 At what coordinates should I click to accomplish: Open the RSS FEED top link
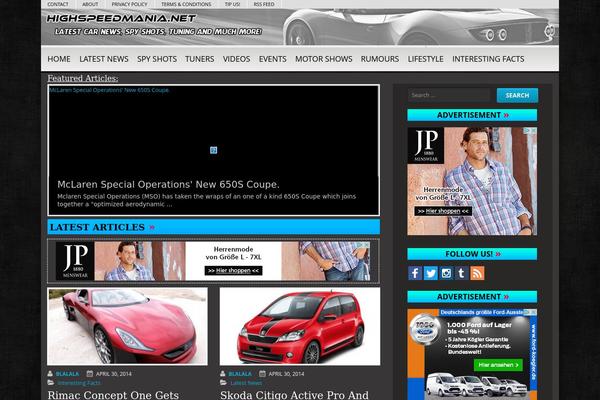264,4
